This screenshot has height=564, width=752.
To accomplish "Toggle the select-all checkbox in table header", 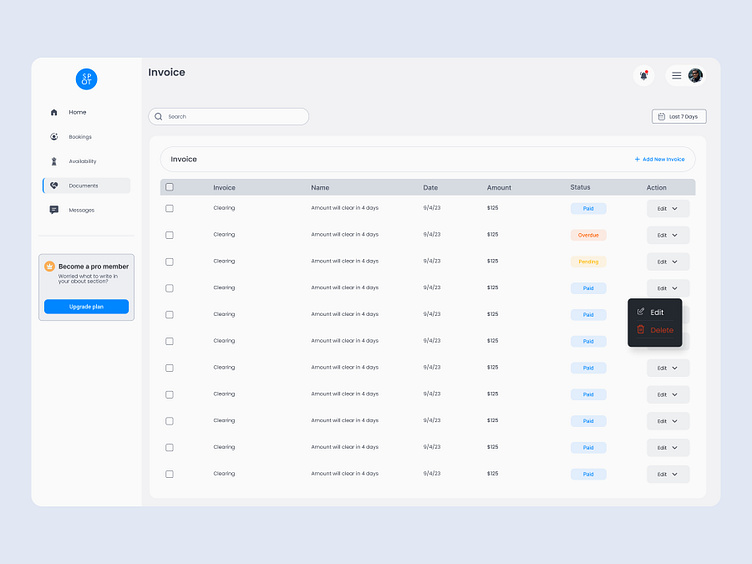I will 169,187.
